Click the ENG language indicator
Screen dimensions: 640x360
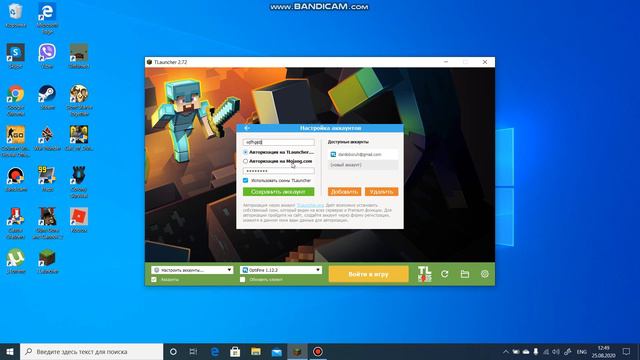point(582,351)
